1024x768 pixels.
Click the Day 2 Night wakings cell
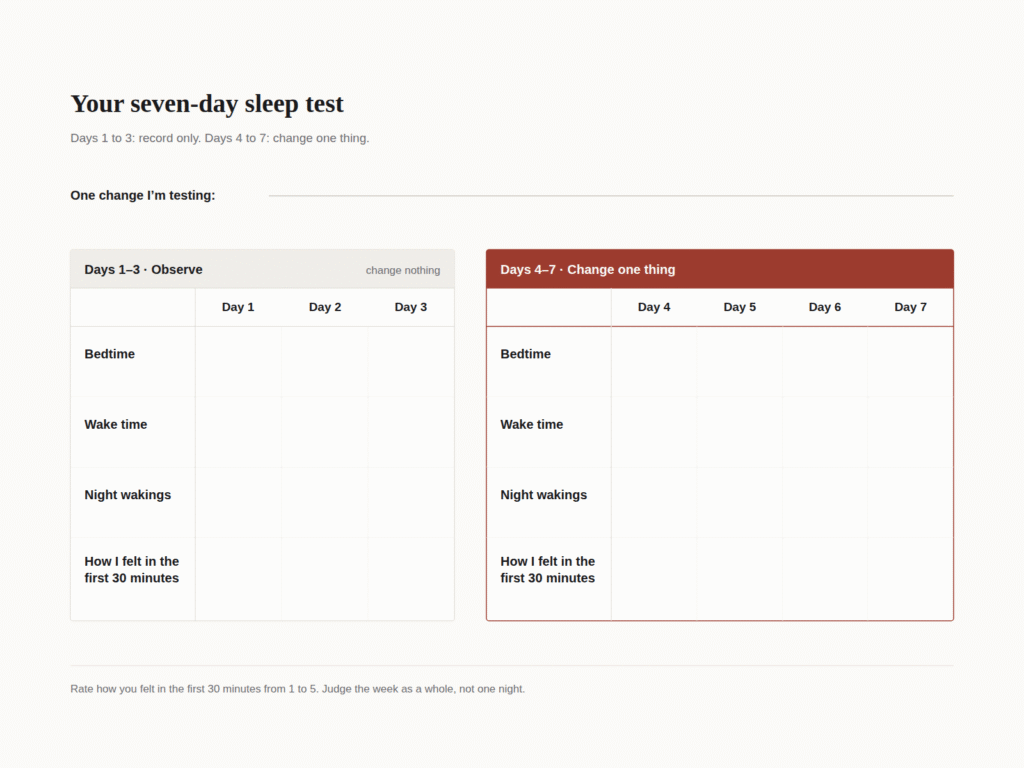click(325, 503)
